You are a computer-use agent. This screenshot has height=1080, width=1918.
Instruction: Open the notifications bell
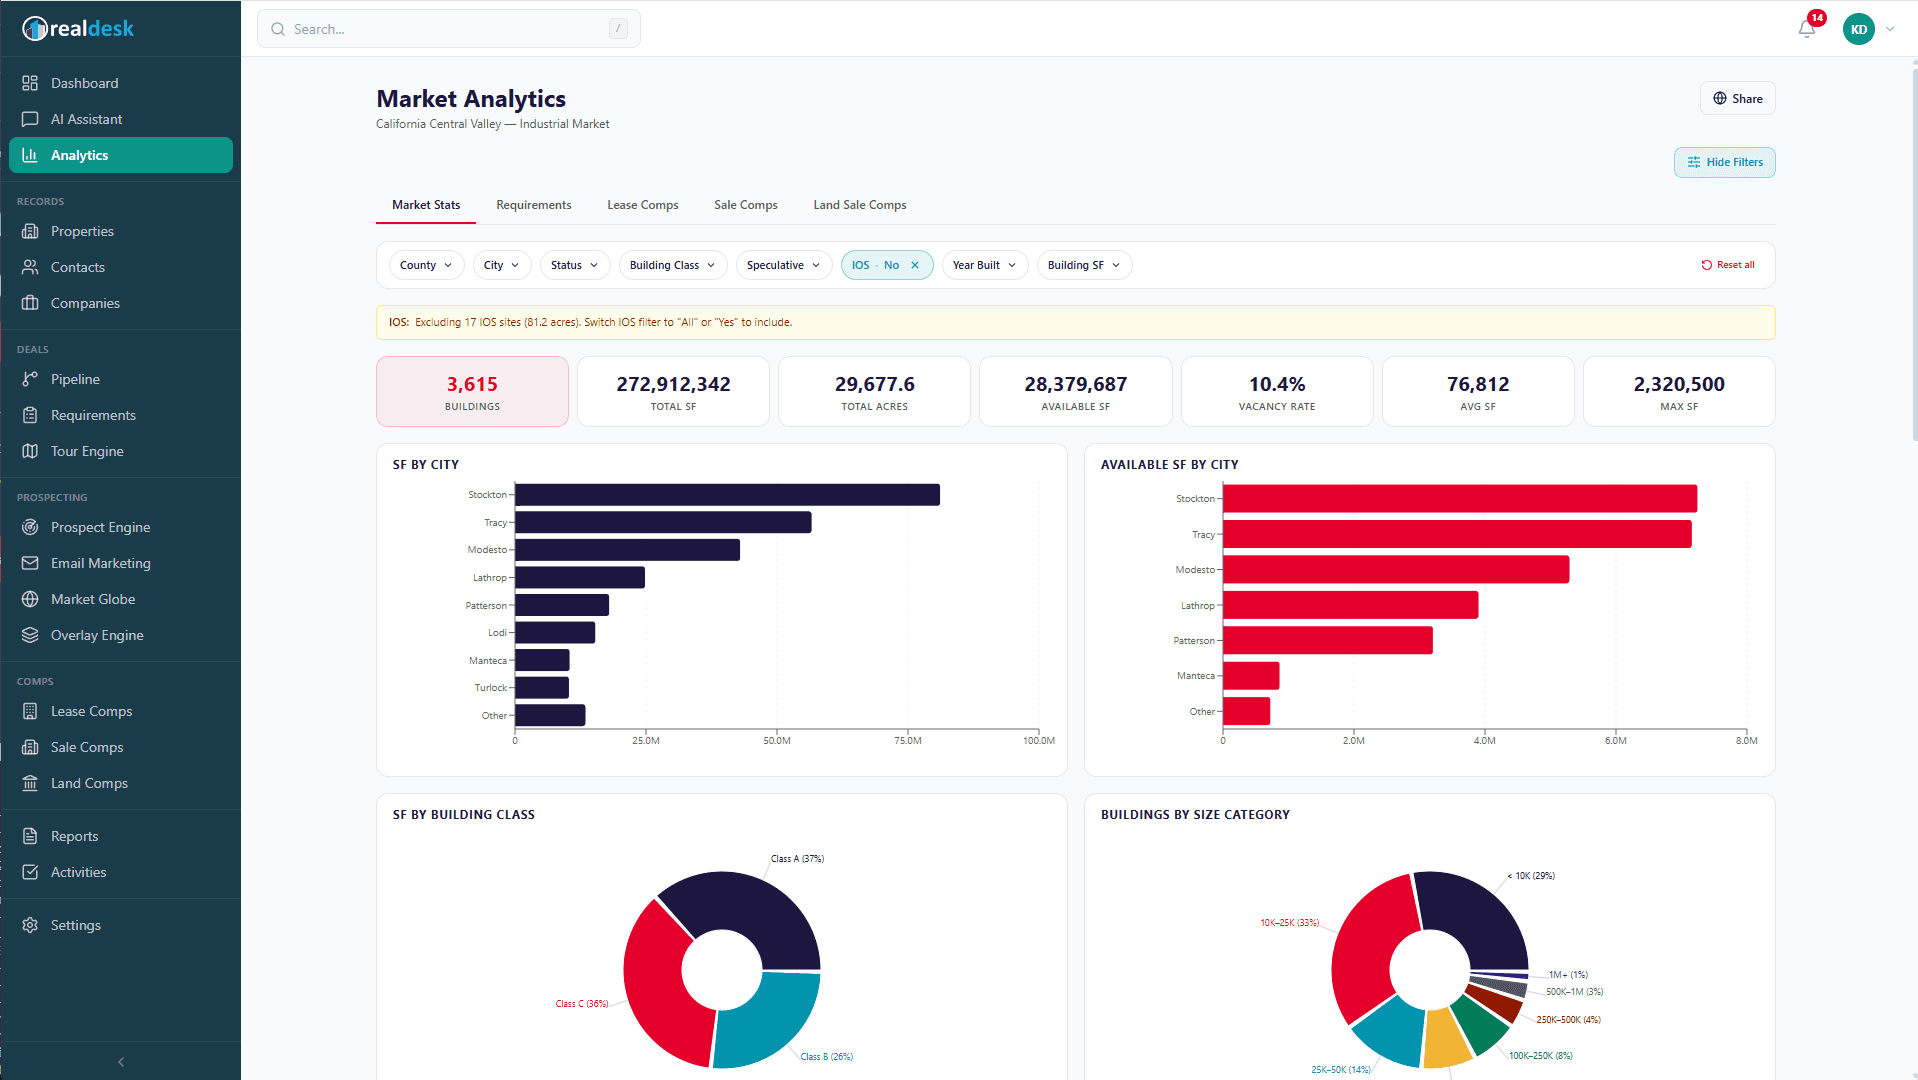pyautogui.click(x=1807, y=29)
